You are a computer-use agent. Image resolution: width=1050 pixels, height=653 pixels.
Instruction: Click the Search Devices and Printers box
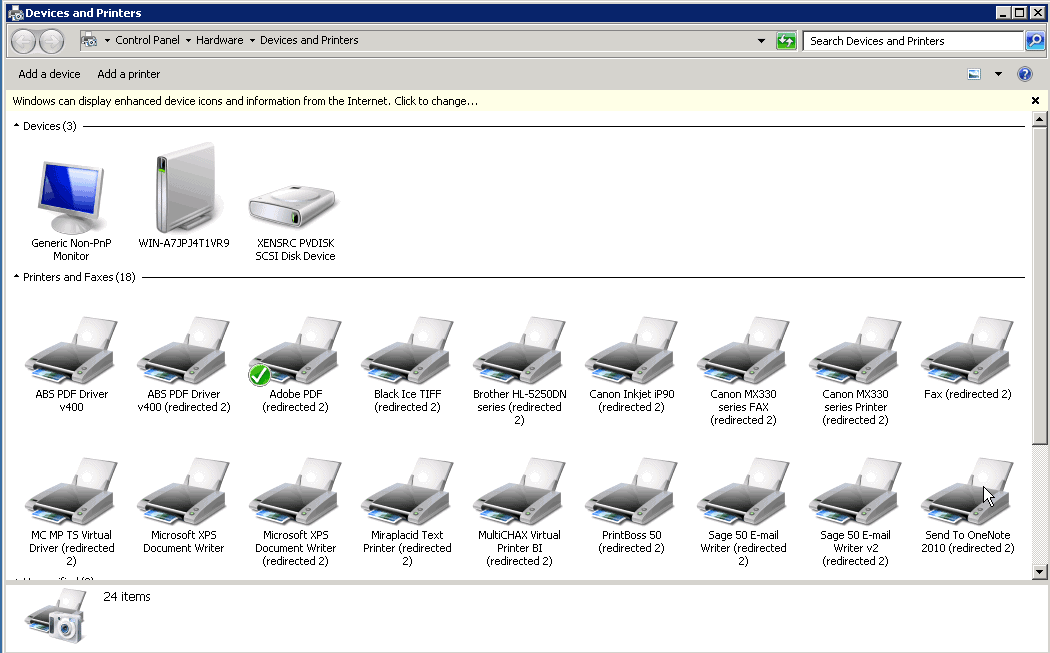pyautogui.click(x=912, y=41)
